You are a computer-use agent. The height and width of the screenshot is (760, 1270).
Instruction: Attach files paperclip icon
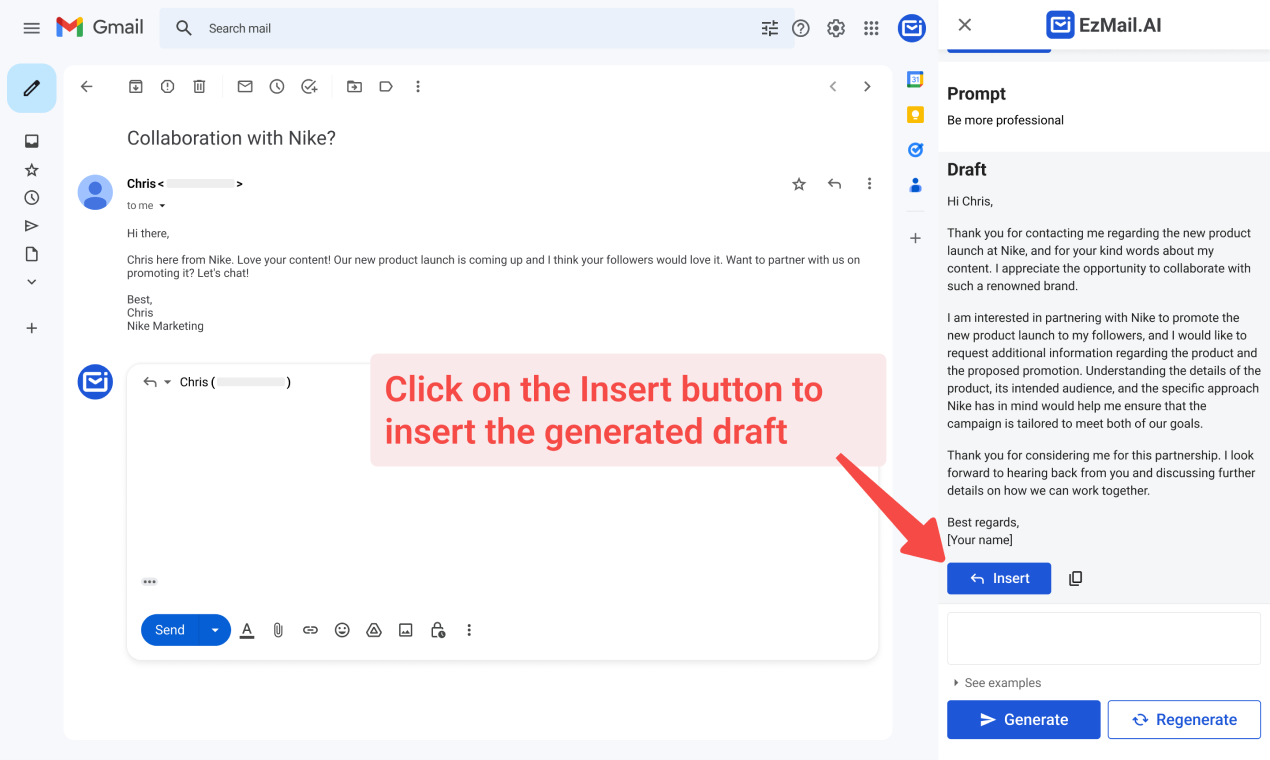click(x=278, y=630)
